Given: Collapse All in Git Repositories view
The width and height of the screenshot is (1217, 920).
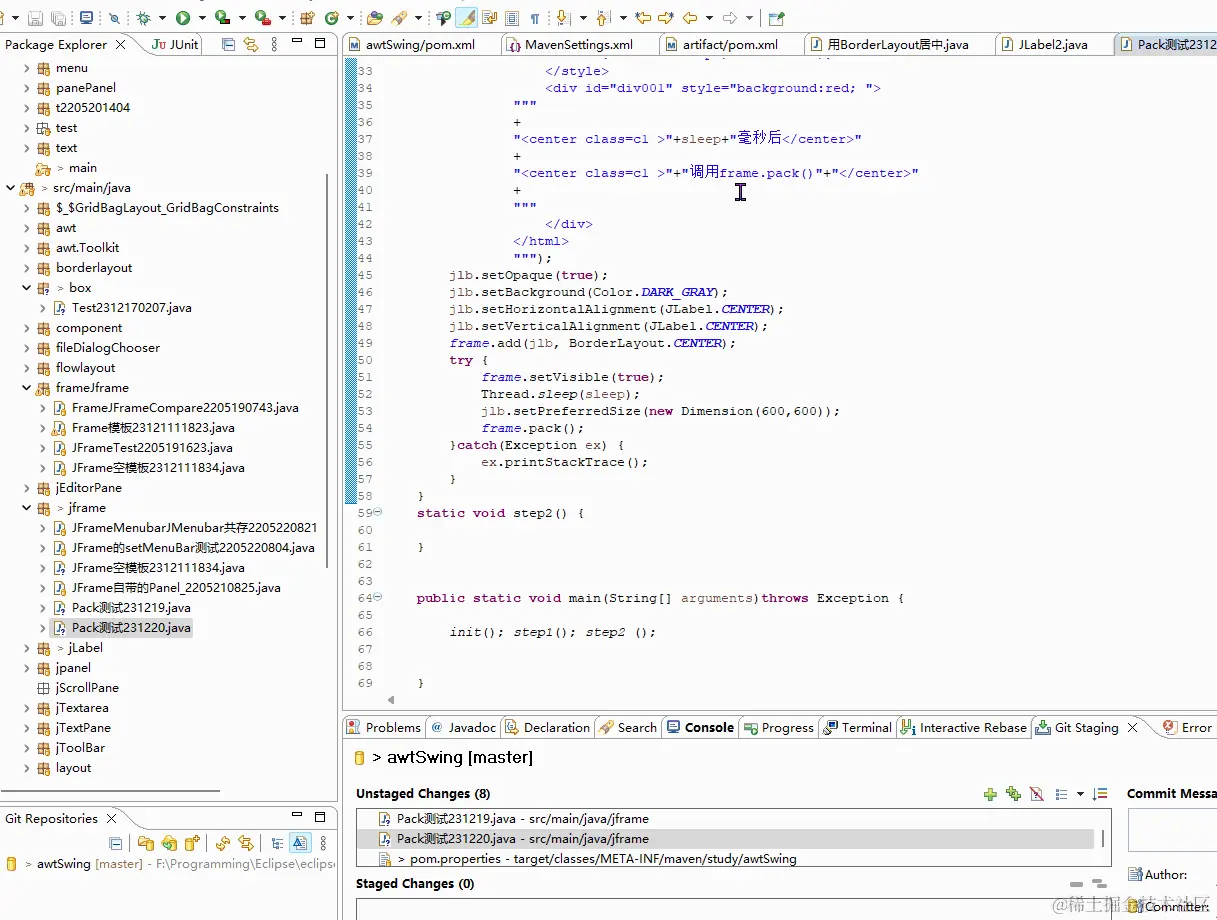Looking at the screenshot, I should pyautogui.click(x=115, y=843).
